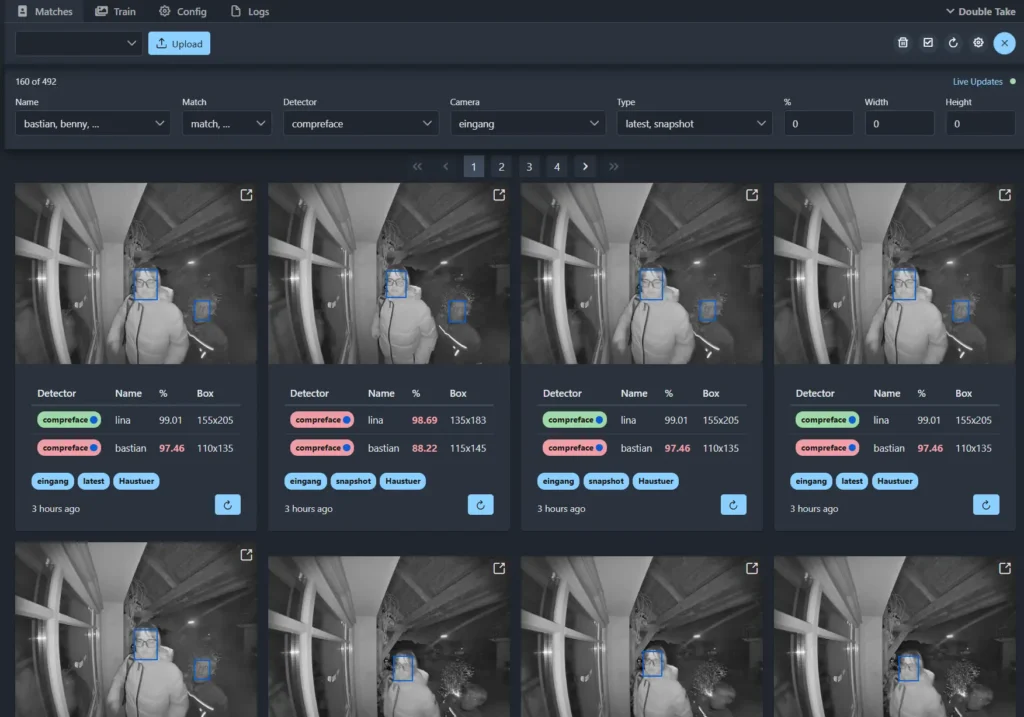Open the Logs tab

pos(249,12)
